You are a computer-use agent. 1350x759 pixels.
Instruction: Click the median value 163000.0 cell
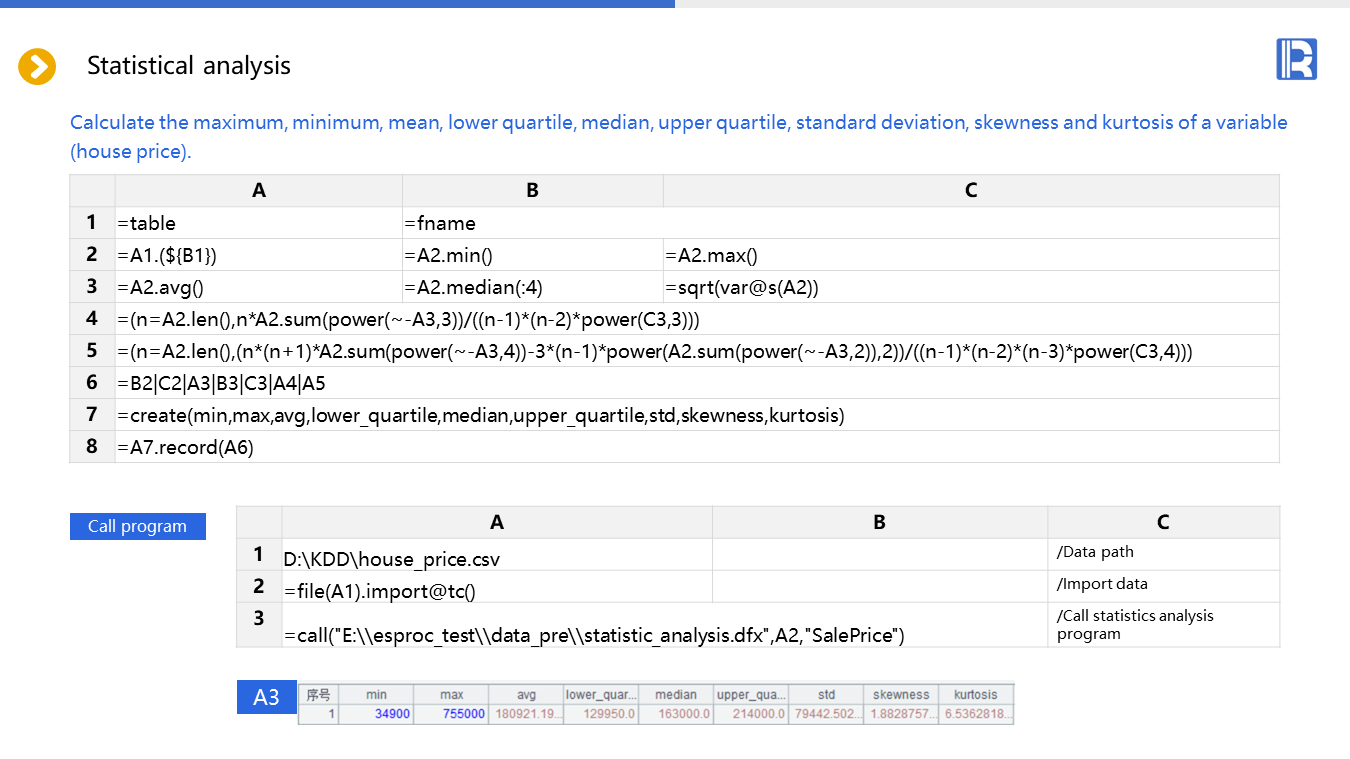676,714
